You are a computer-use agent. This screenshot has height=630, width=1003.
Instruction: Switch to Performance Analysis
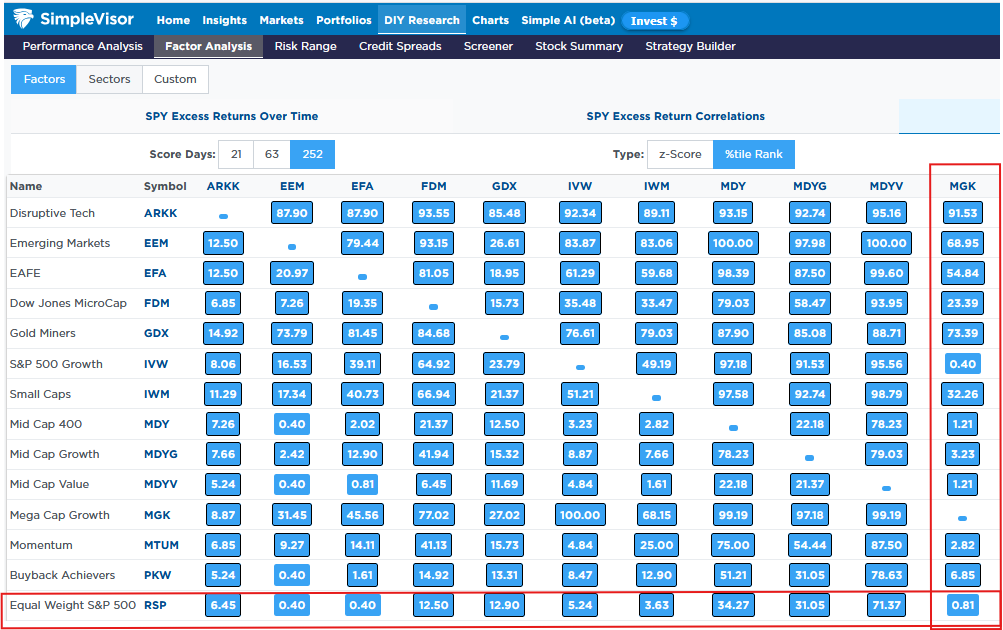[x=81, y=46]
